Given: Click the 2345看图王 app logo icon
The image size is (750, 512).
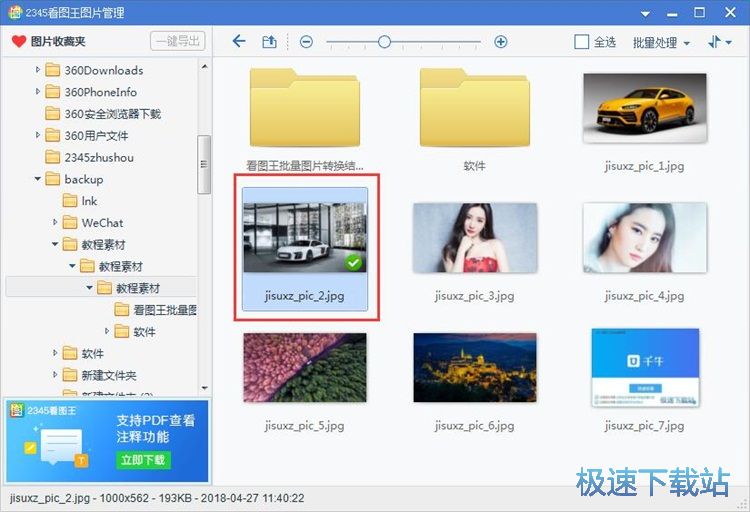Looking at the screenshot, I should (x=15, y=12).
